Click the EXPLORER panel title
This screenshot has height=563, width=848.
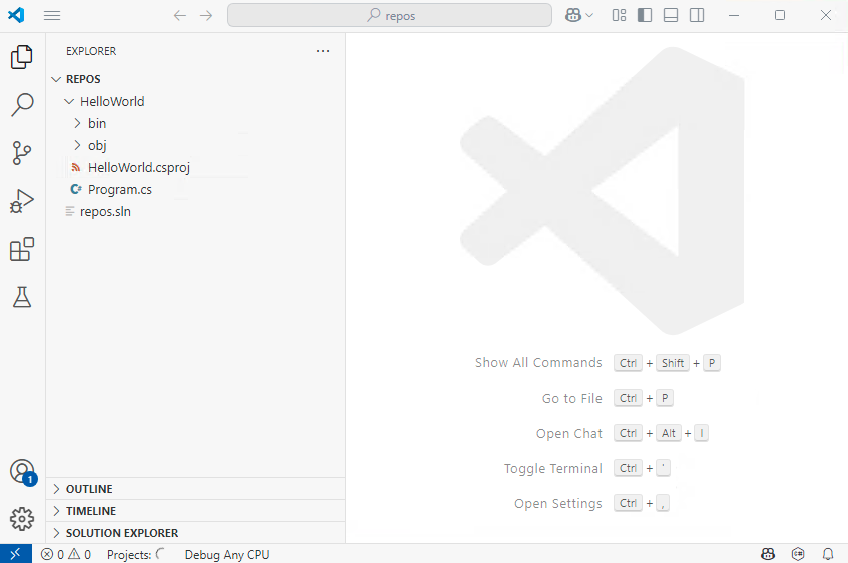point(91,51)
